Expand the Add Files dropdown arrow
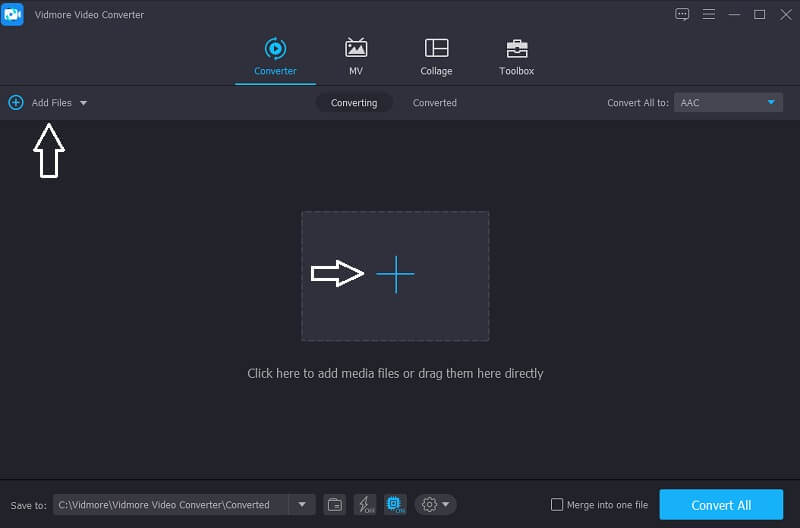The image size is (800, 528). tap(83, 103)
